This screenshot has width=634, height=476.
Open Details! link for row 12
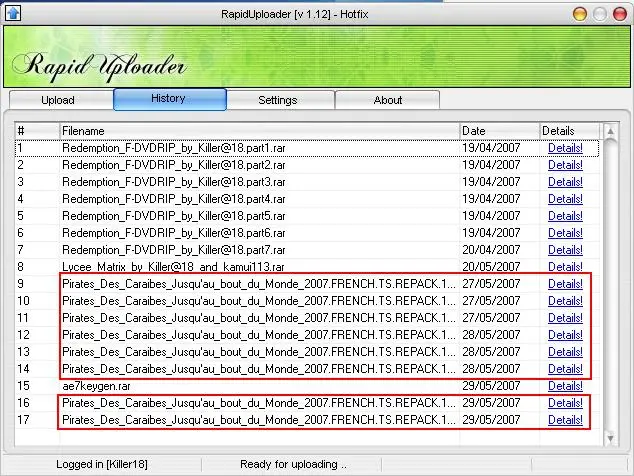(565, 335)
